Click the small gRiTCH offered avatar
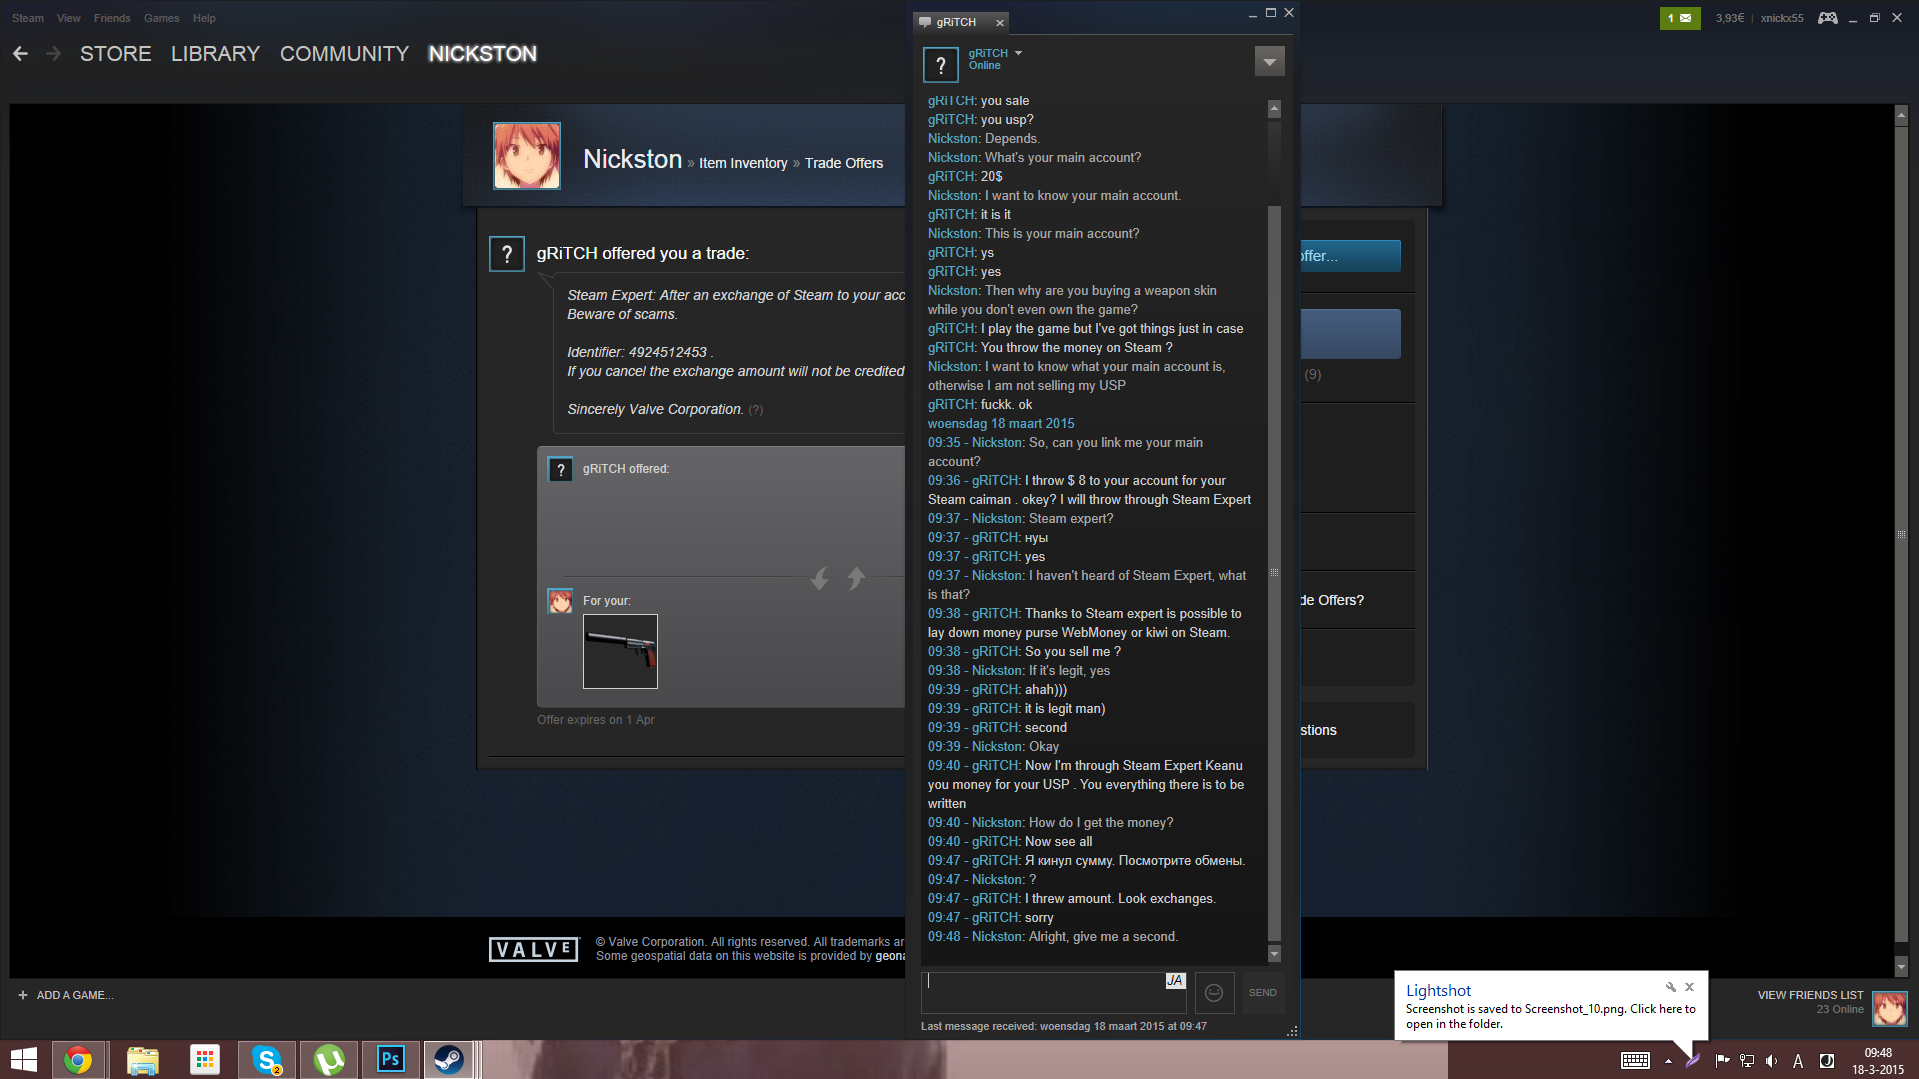 pos(561,469)
